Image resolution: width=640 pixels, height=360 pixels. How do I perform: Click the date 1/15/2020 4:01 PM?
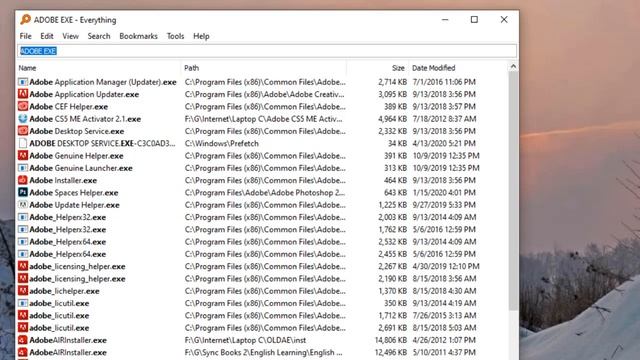click(x=444, y=192)
